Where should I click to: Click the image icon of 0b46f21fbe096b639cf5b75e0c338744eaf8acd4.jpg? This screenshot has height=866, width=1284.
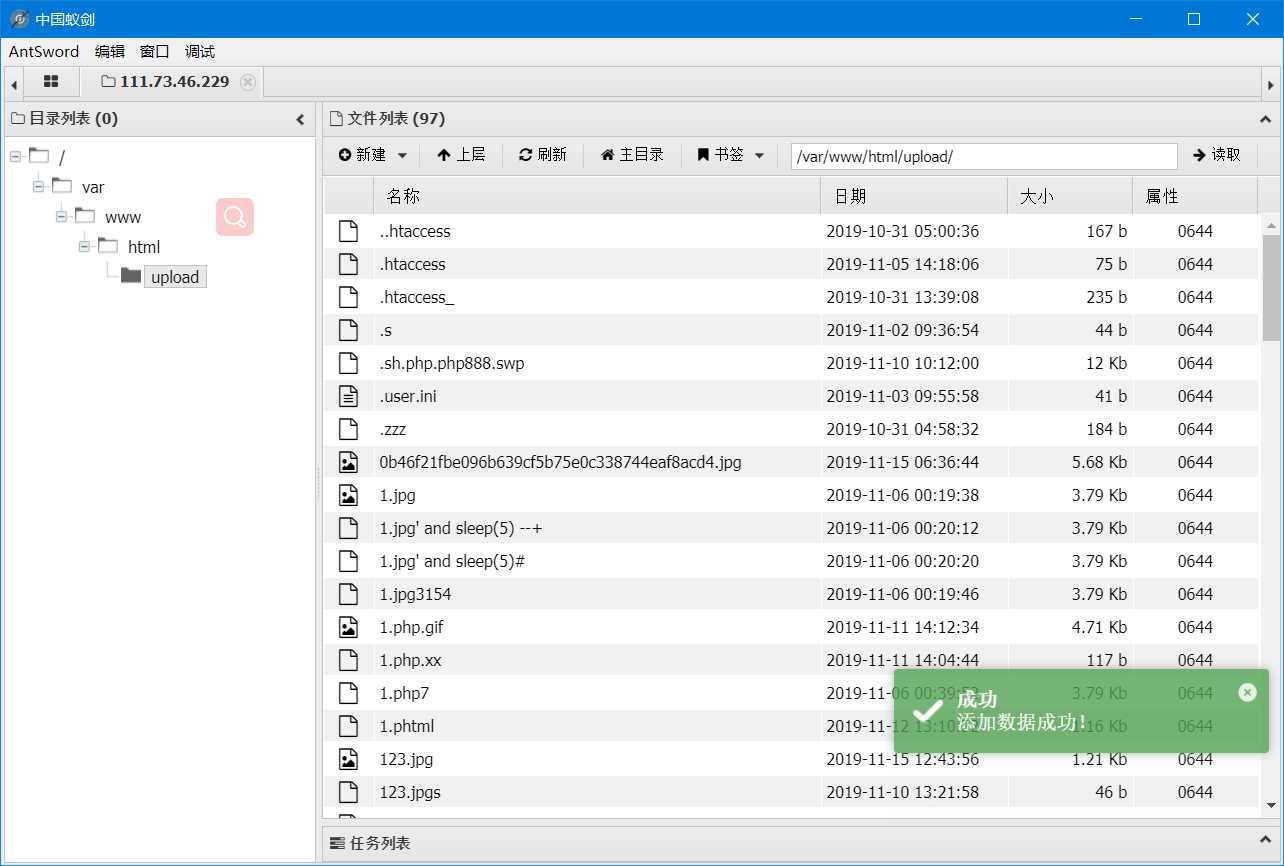pos(348,462)
